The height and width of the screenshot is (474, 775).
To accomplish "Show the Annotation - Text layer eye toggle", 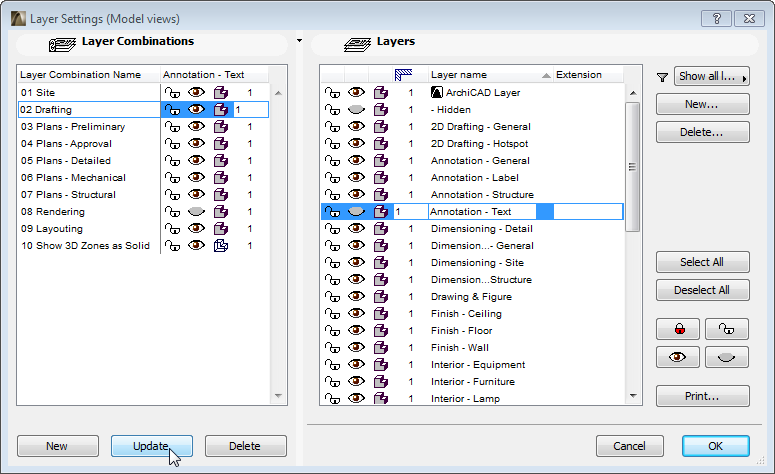I will [x=356, y=212].
